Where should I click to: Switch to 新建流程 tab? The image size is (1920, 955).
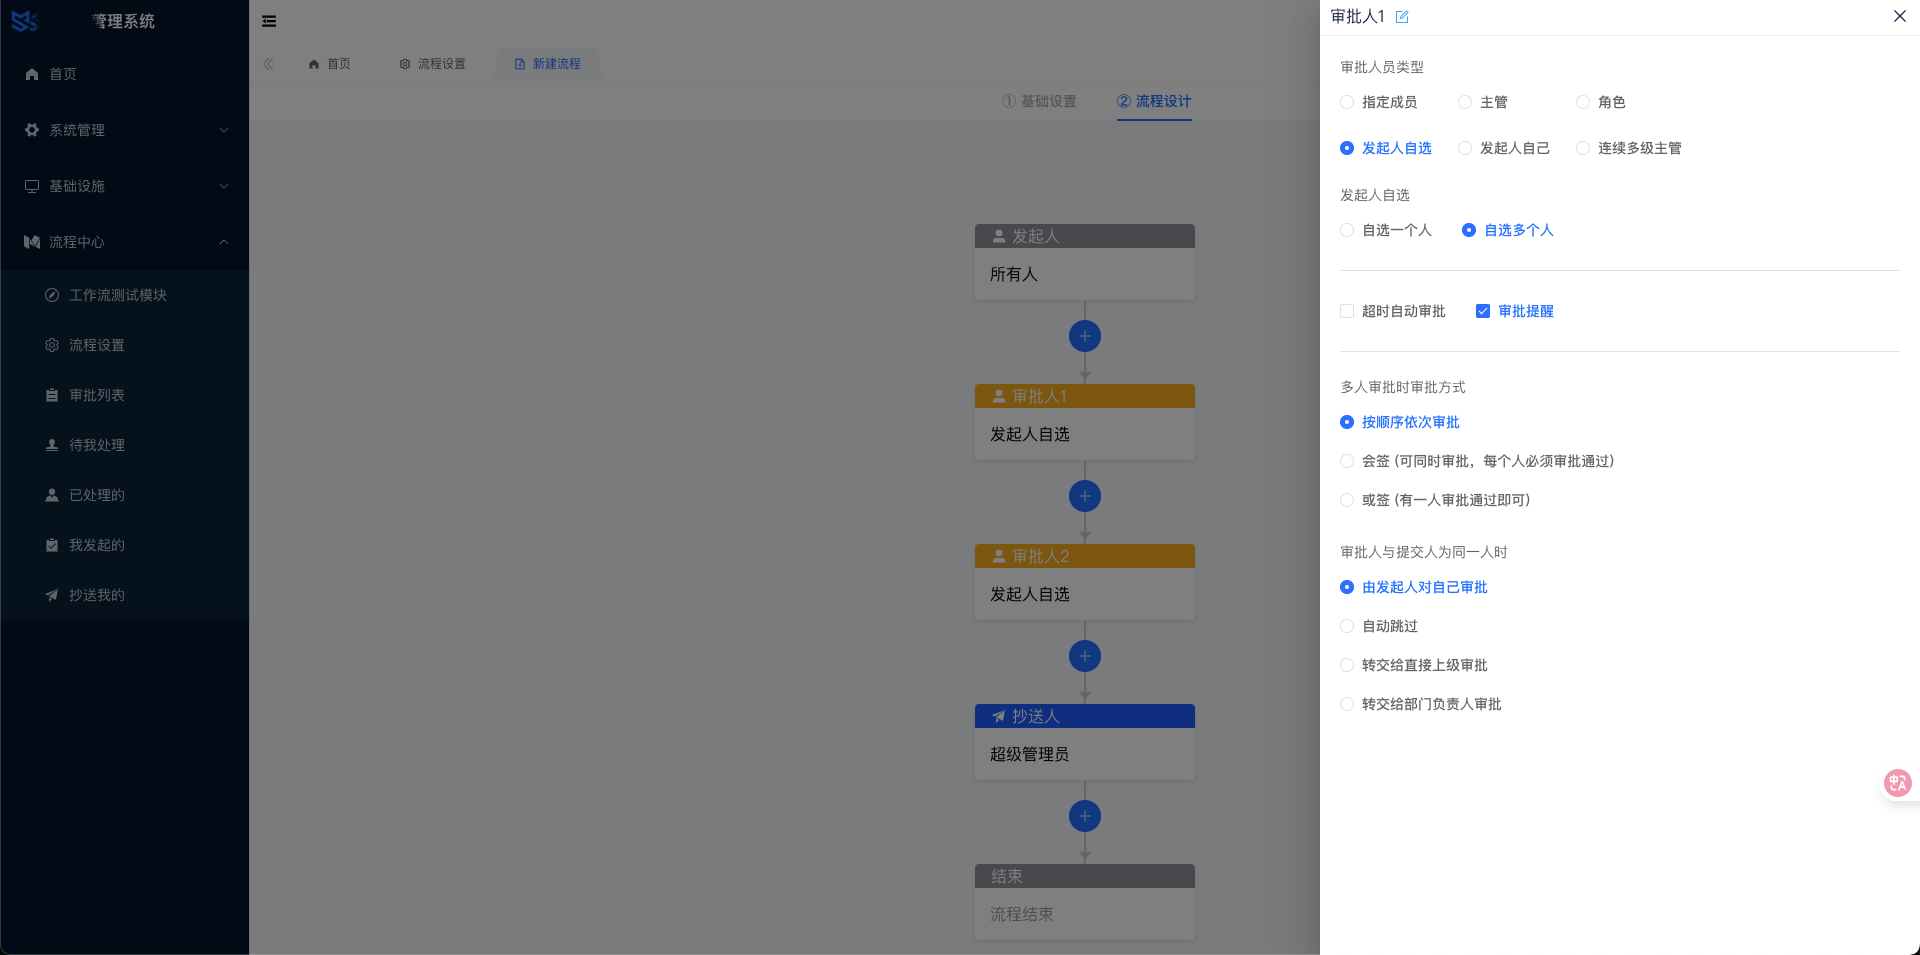click(548, 64)
